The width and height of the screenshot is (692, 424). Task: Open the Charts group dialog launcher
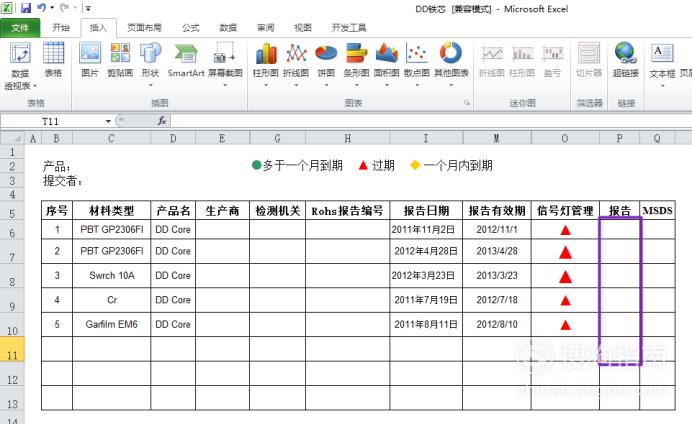(x=467, y=103)
